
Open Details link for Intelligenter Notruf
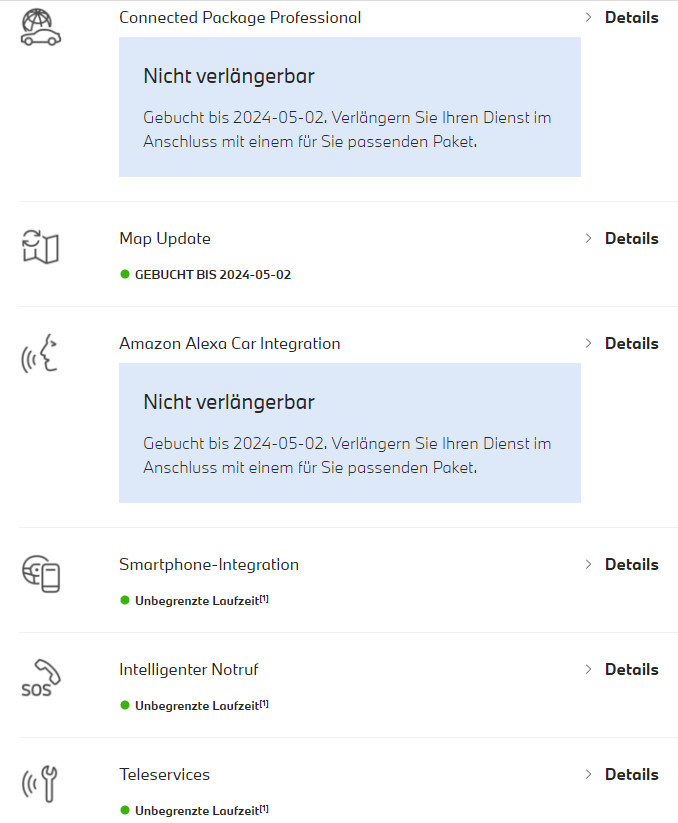[631, 670]
